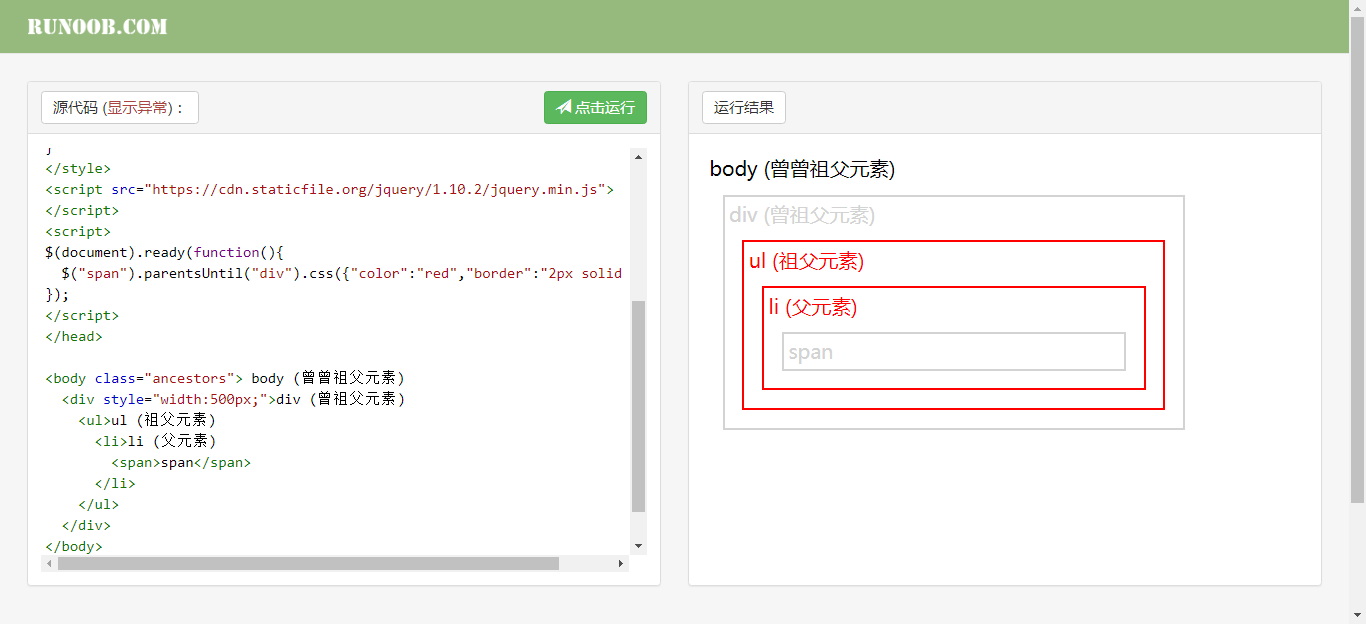Click code editor horizontal scrollbar right arrow
1366x624 pixels.
[x=621, y=563]
